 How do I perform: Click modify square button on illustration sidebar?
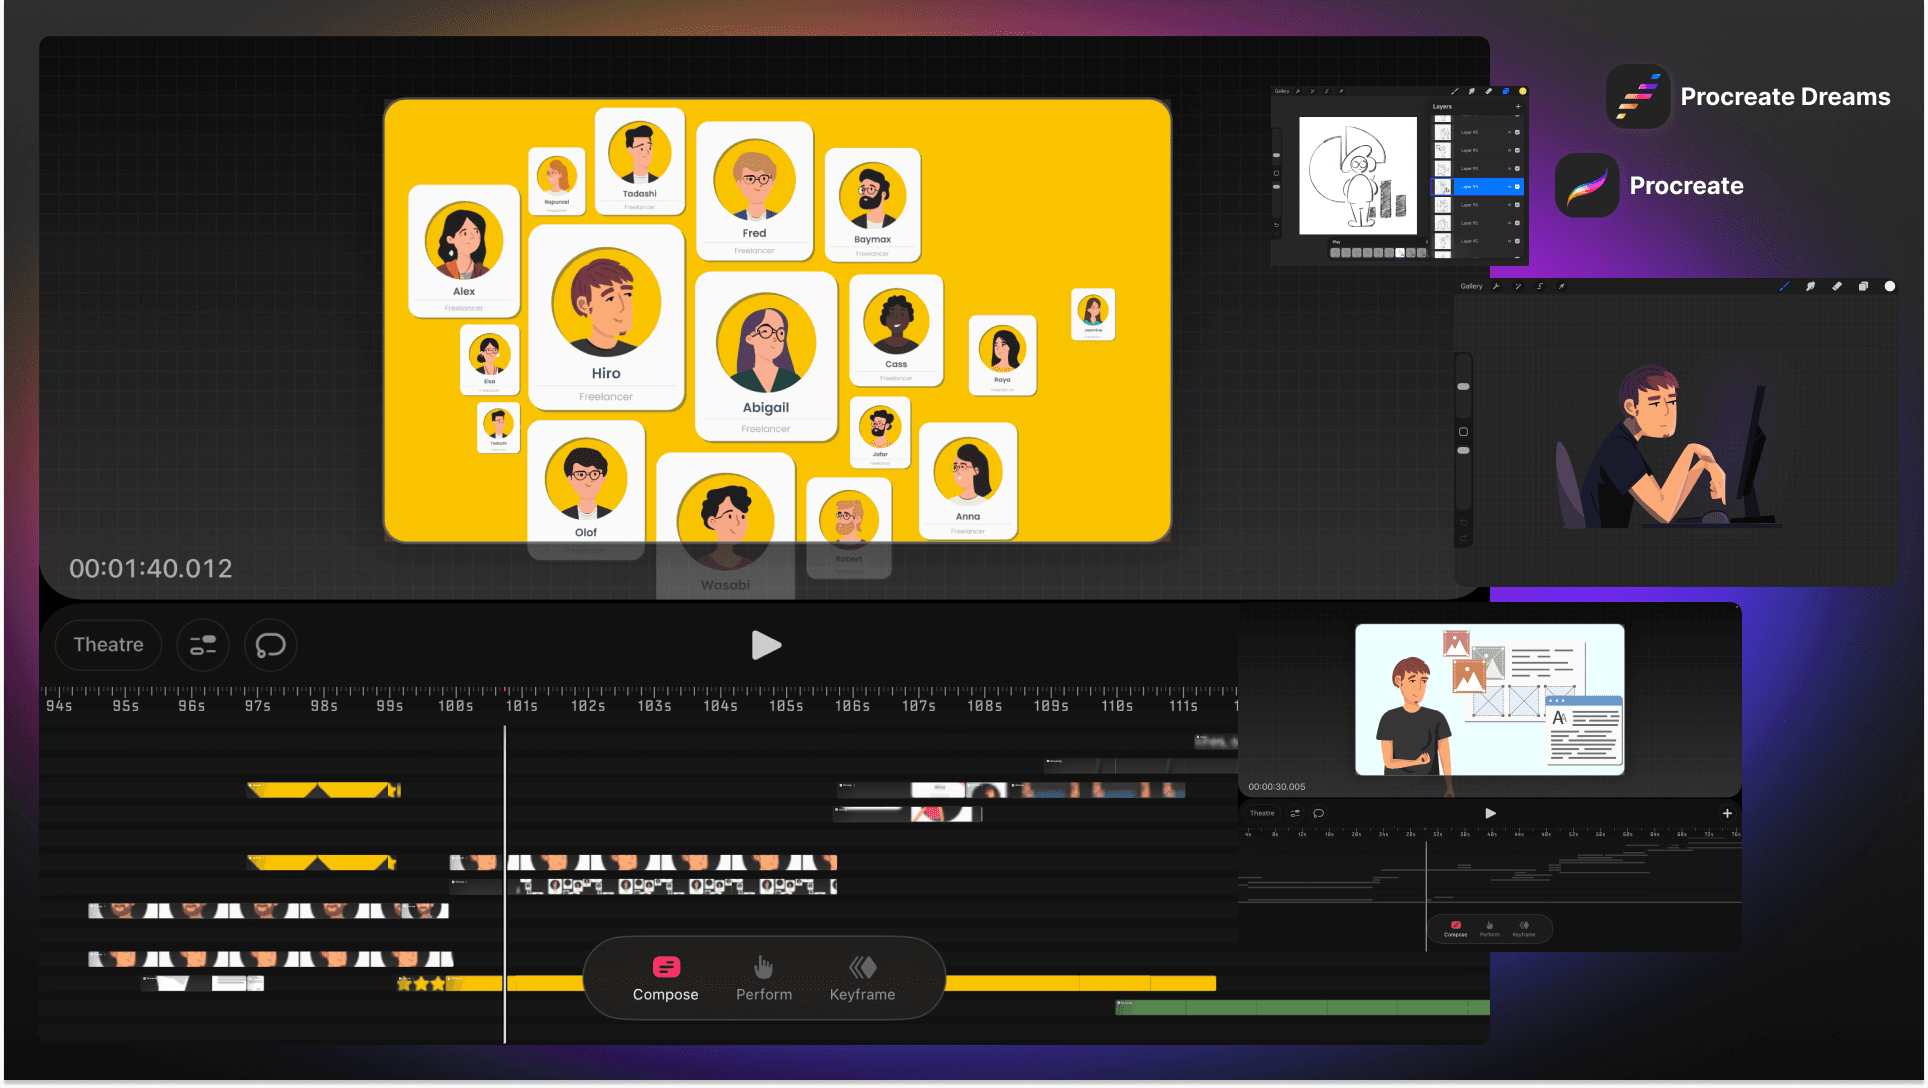[1463, 432]
